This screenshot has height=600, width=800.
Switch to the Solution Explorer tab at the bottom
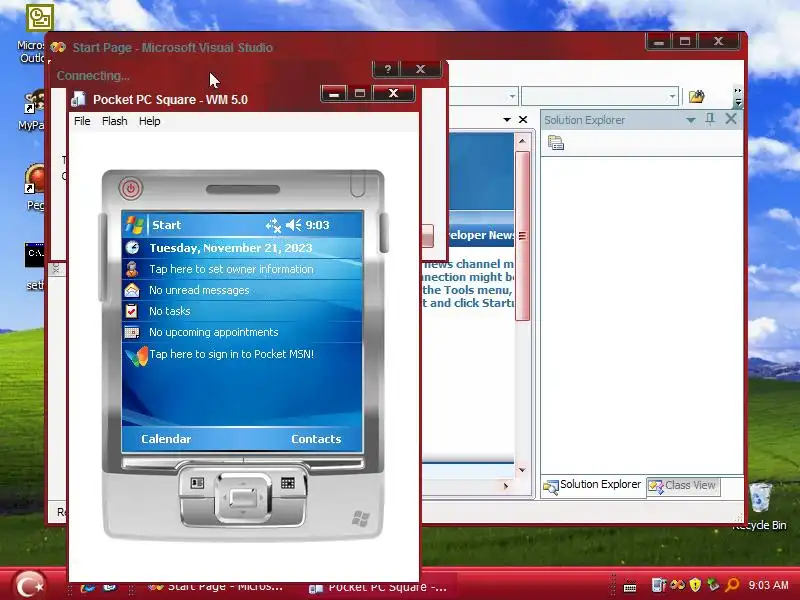592,486
